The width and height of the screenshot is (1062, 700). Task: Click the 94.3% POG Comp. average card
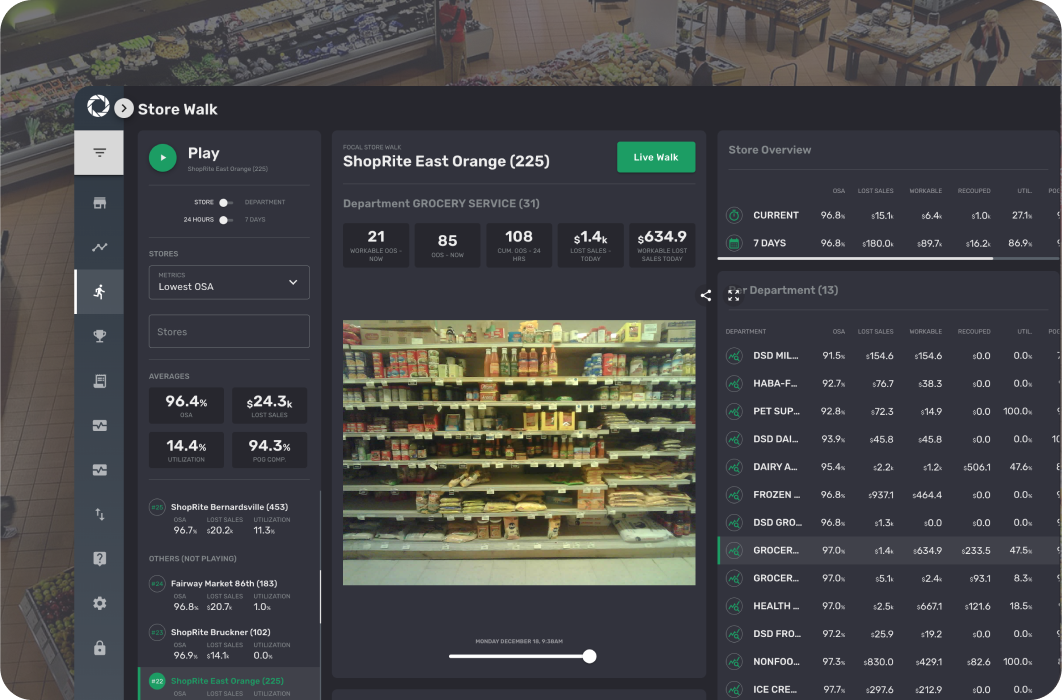coord(270,450)
